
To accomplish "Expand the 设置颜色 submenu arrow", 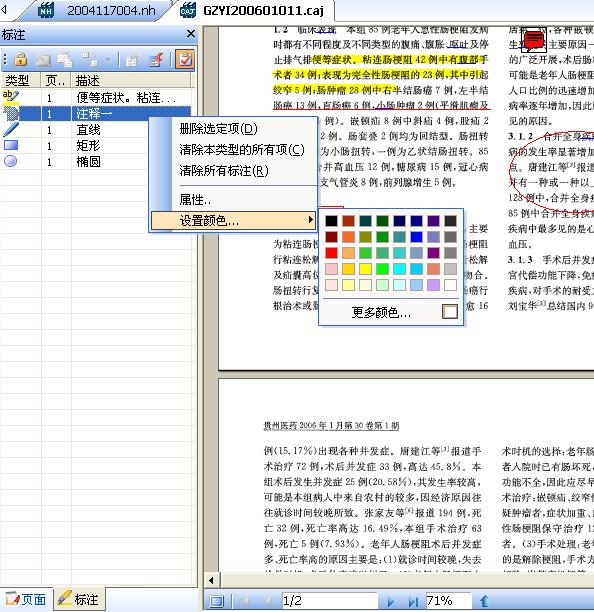I will pyautogui.click(x=310, y=220).
